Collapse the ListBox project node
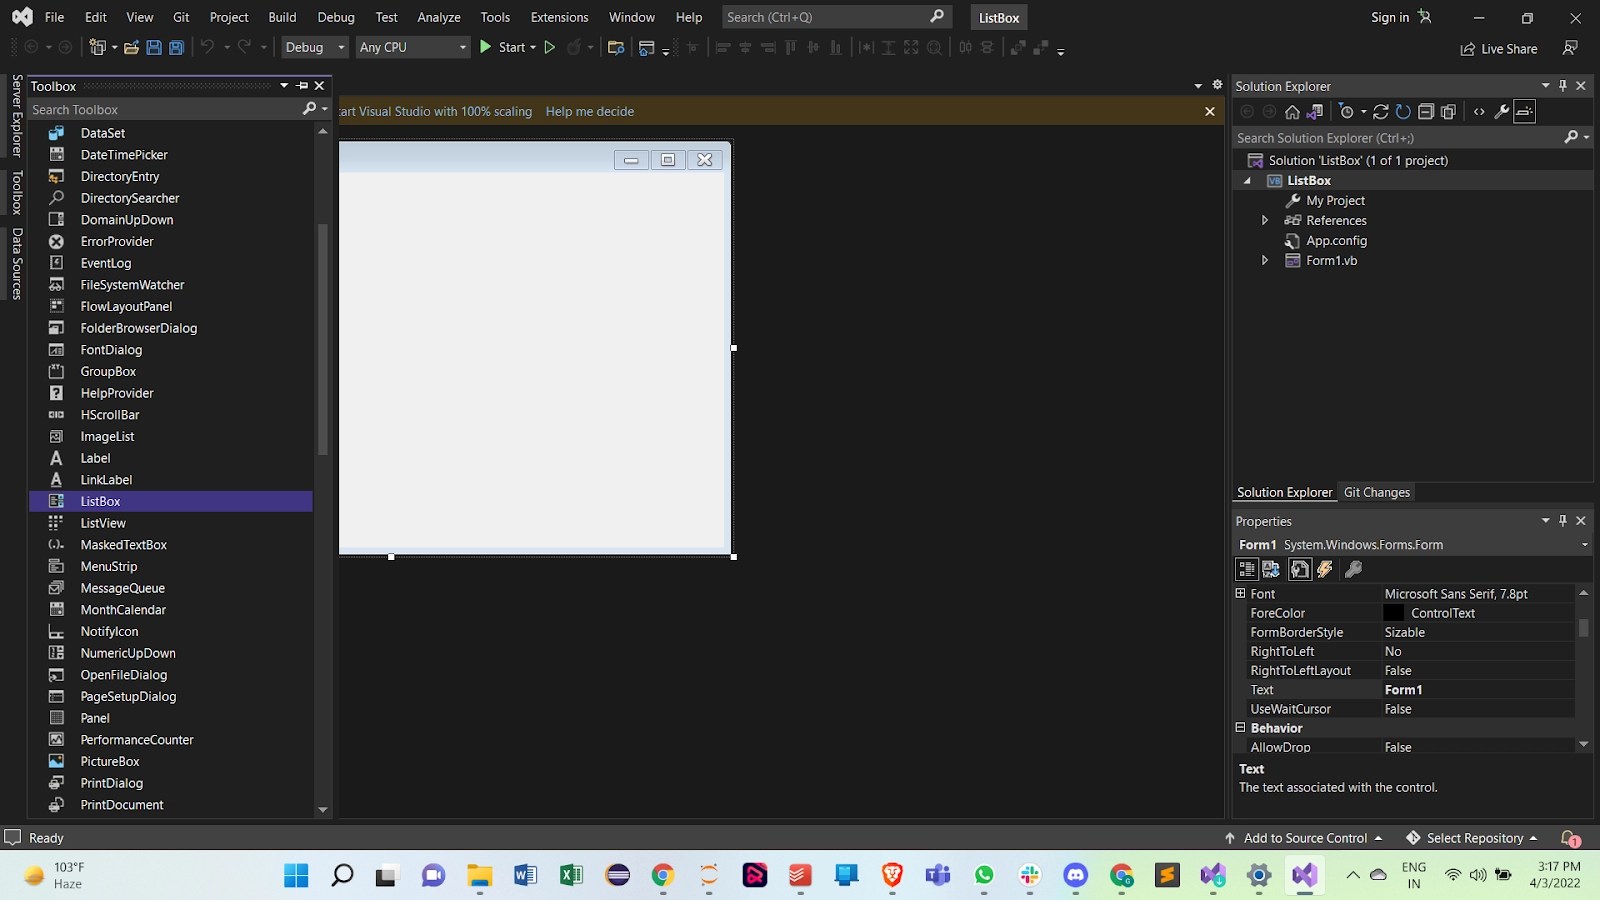Image resolution: width=1600 pixels, height=900 pixels. pos(1247,181)
